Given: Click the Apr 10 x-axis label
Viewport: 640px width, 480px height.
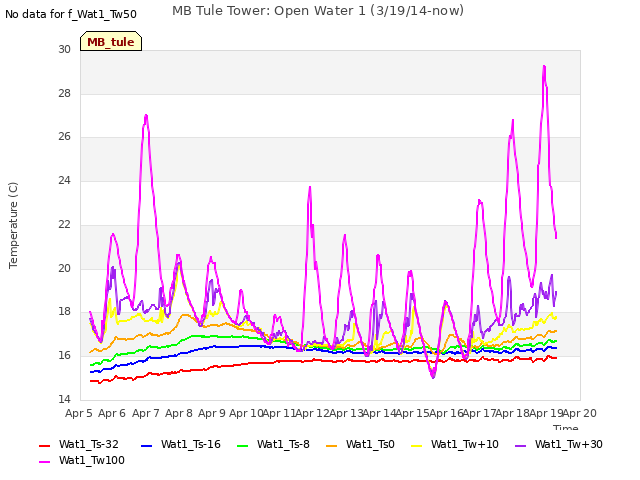Looking at the screenshot, I should [x=246, y=413].
